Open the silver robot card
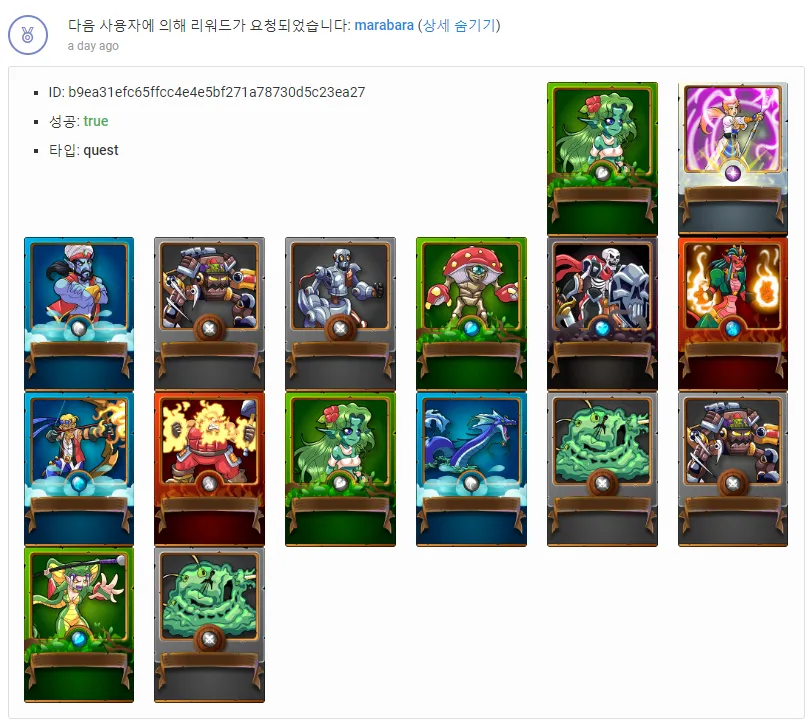 click(x=340, y=314)
